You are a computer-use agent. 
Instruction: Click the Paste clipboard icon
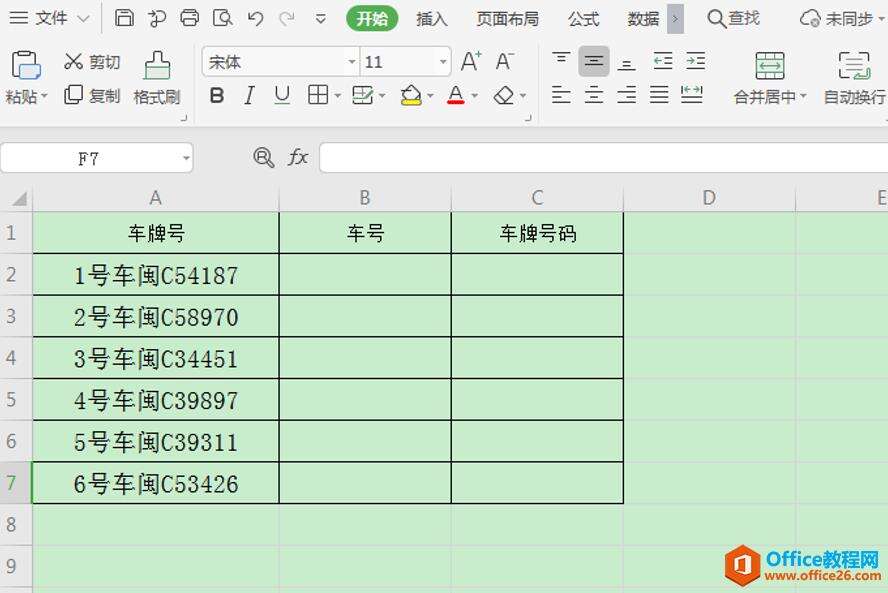coord(25,65)
